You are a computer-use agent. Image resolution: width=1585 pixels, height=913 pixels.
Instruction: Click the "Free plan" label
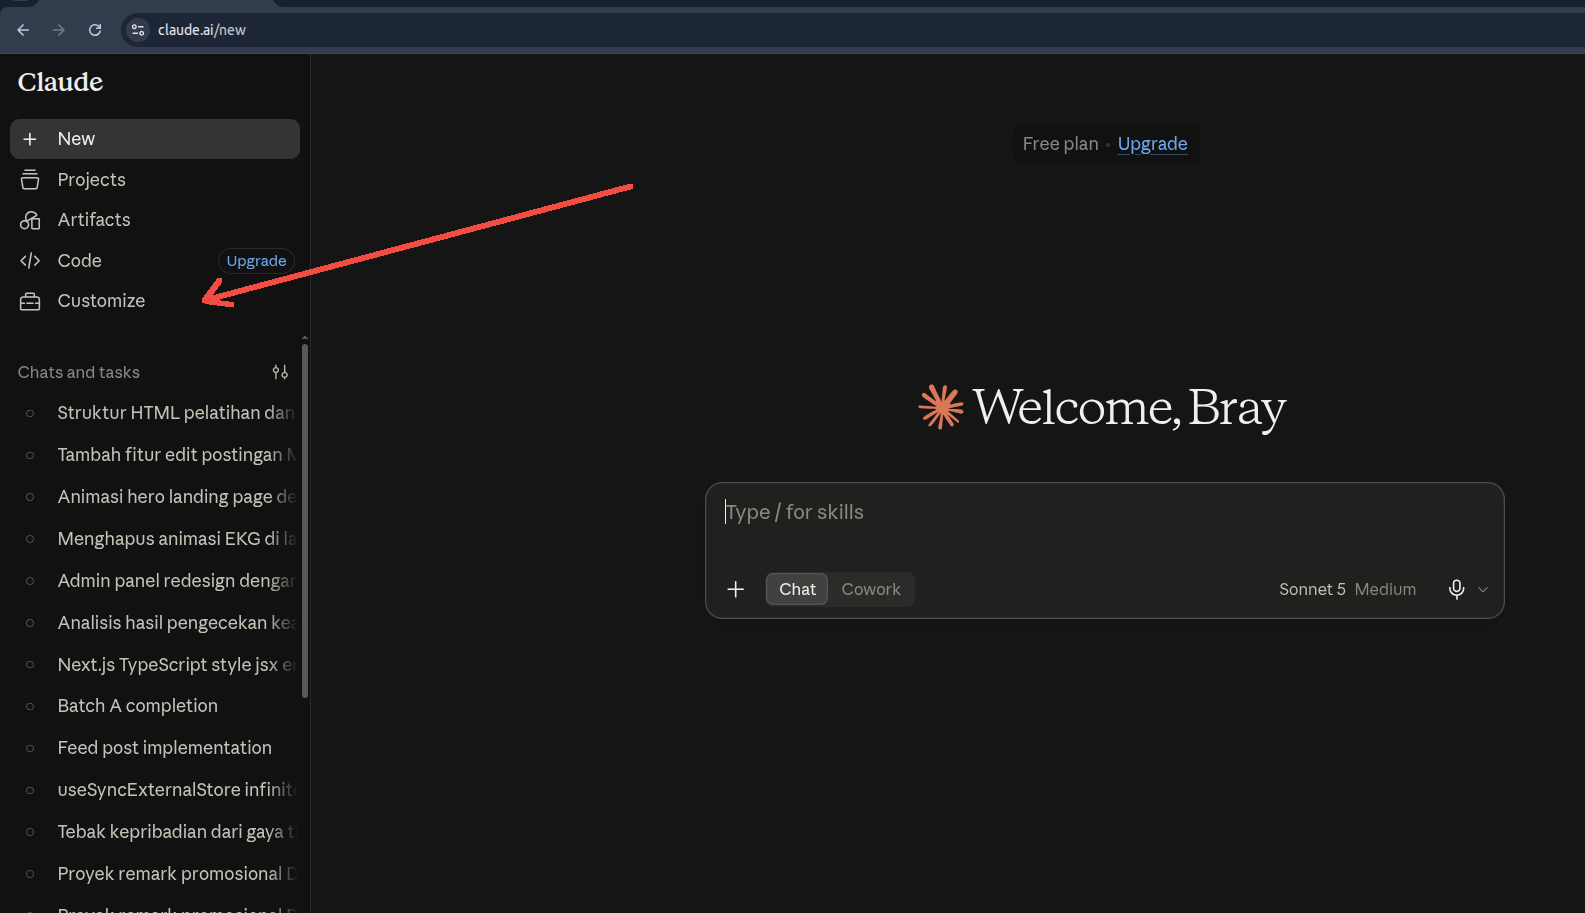pos(1060,144)
